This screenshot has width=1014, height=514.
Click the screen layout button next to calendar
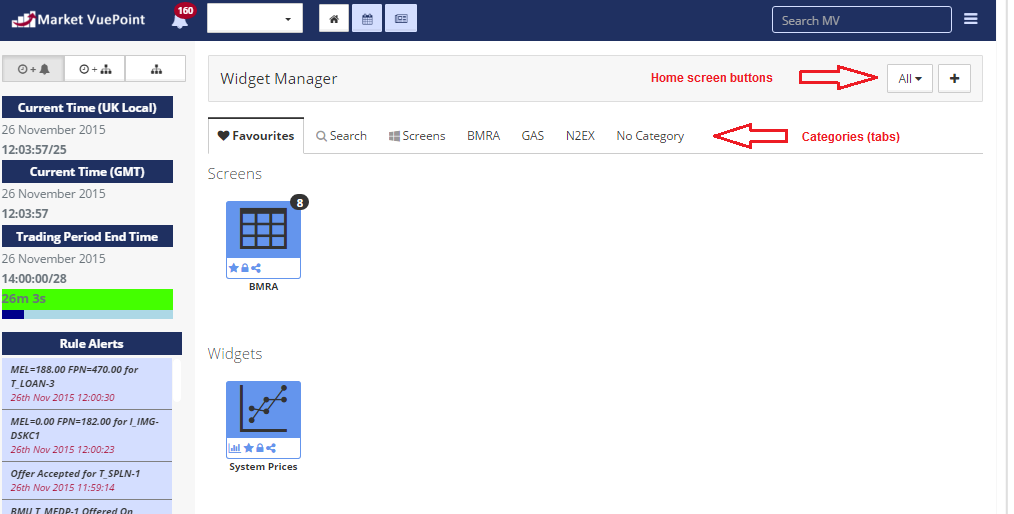pyautogui.click(x=401, y=19)
